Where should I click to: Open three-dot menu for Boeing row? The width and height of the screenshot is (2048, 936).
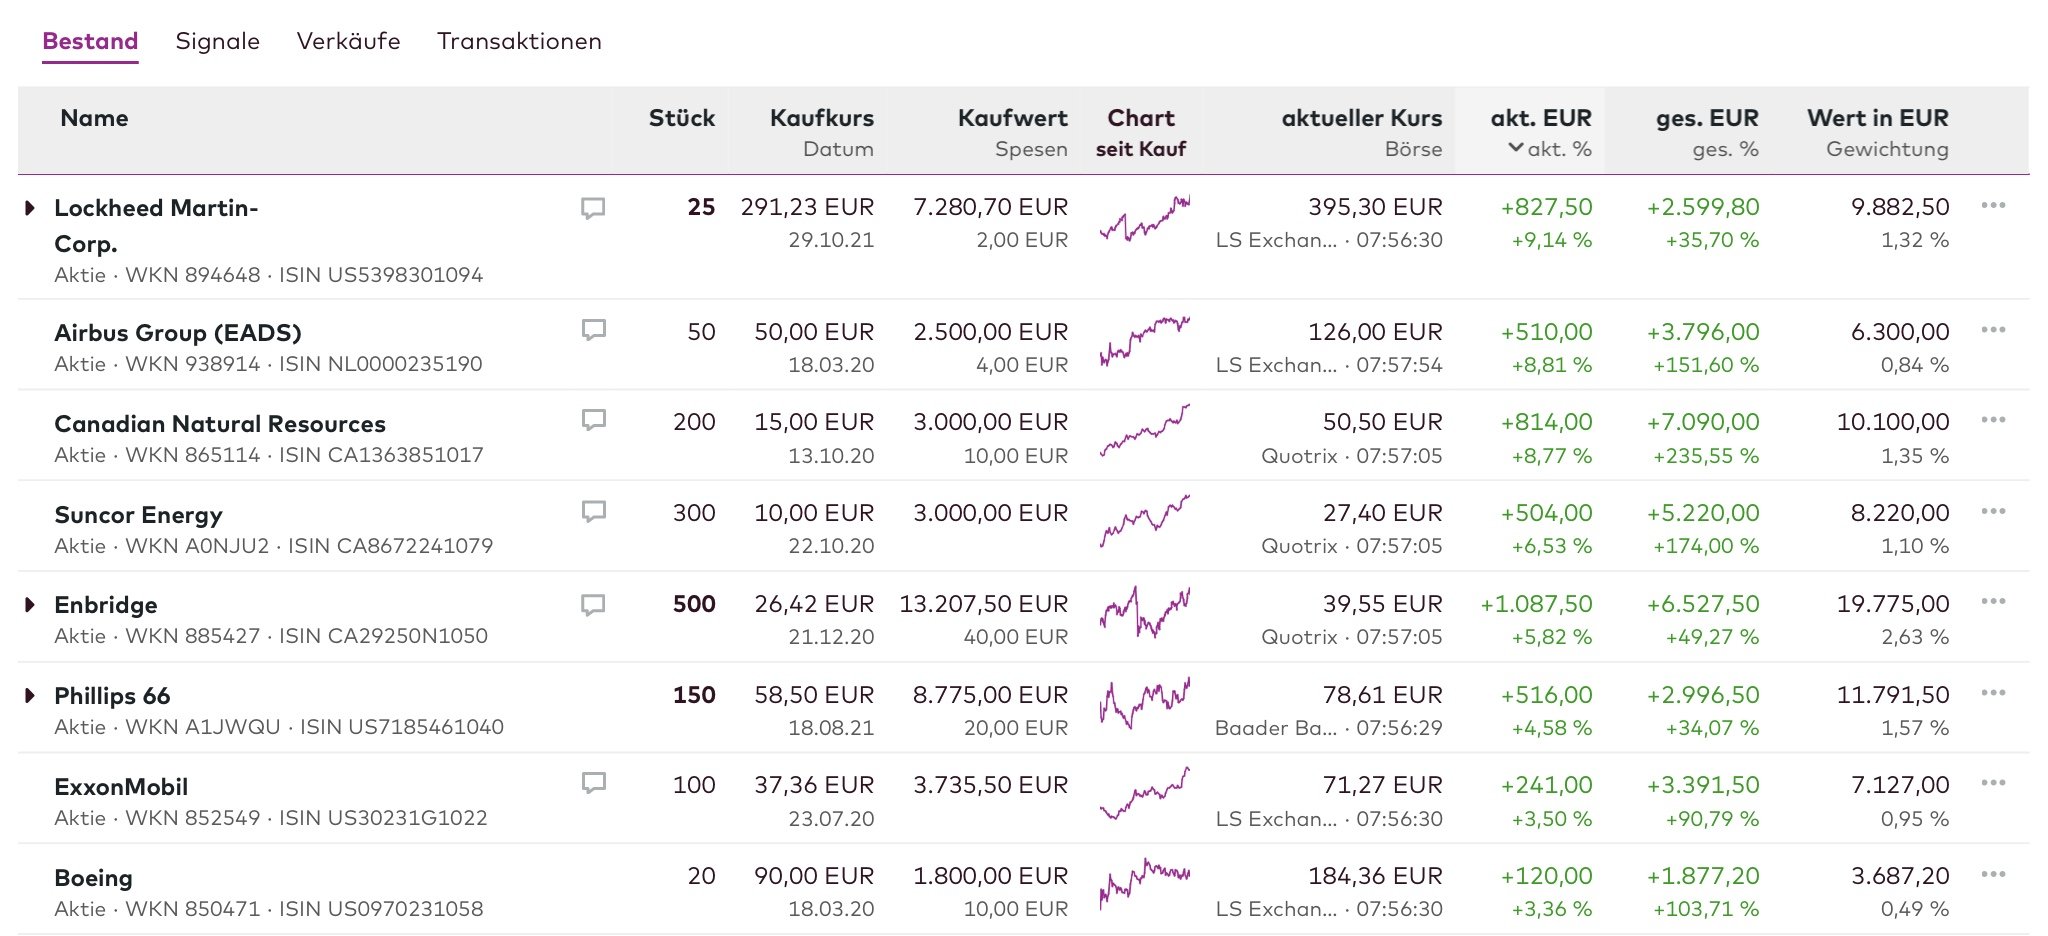click(x=1993, y=875)
